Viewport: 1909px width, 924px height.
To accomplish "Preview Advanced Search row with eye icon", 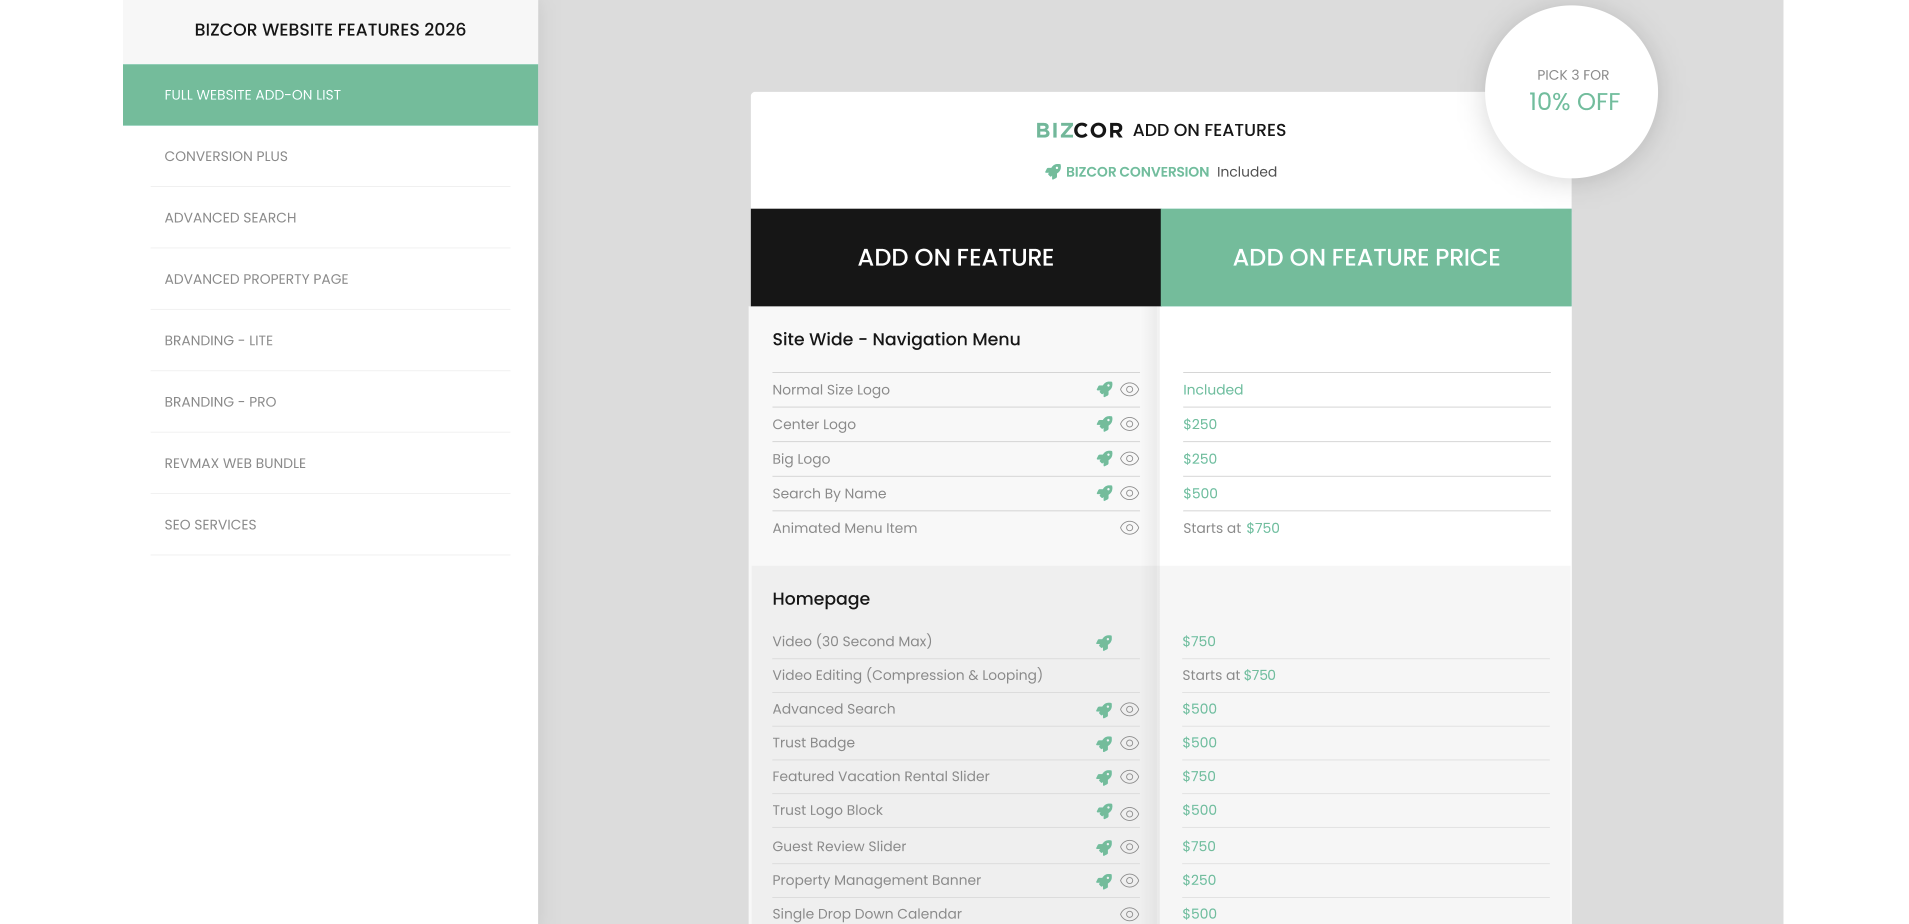I will [x=1130, y=709].
